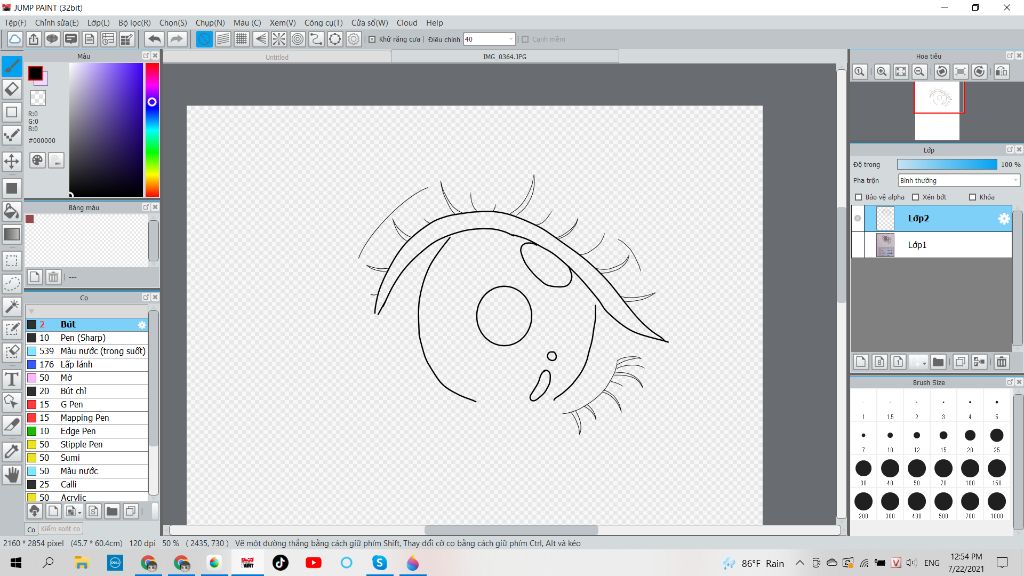Image resolution: width=1024 pixels, height=576 pixels.
Task: Open the color palette wheel button
Action: tap(37, 160)
